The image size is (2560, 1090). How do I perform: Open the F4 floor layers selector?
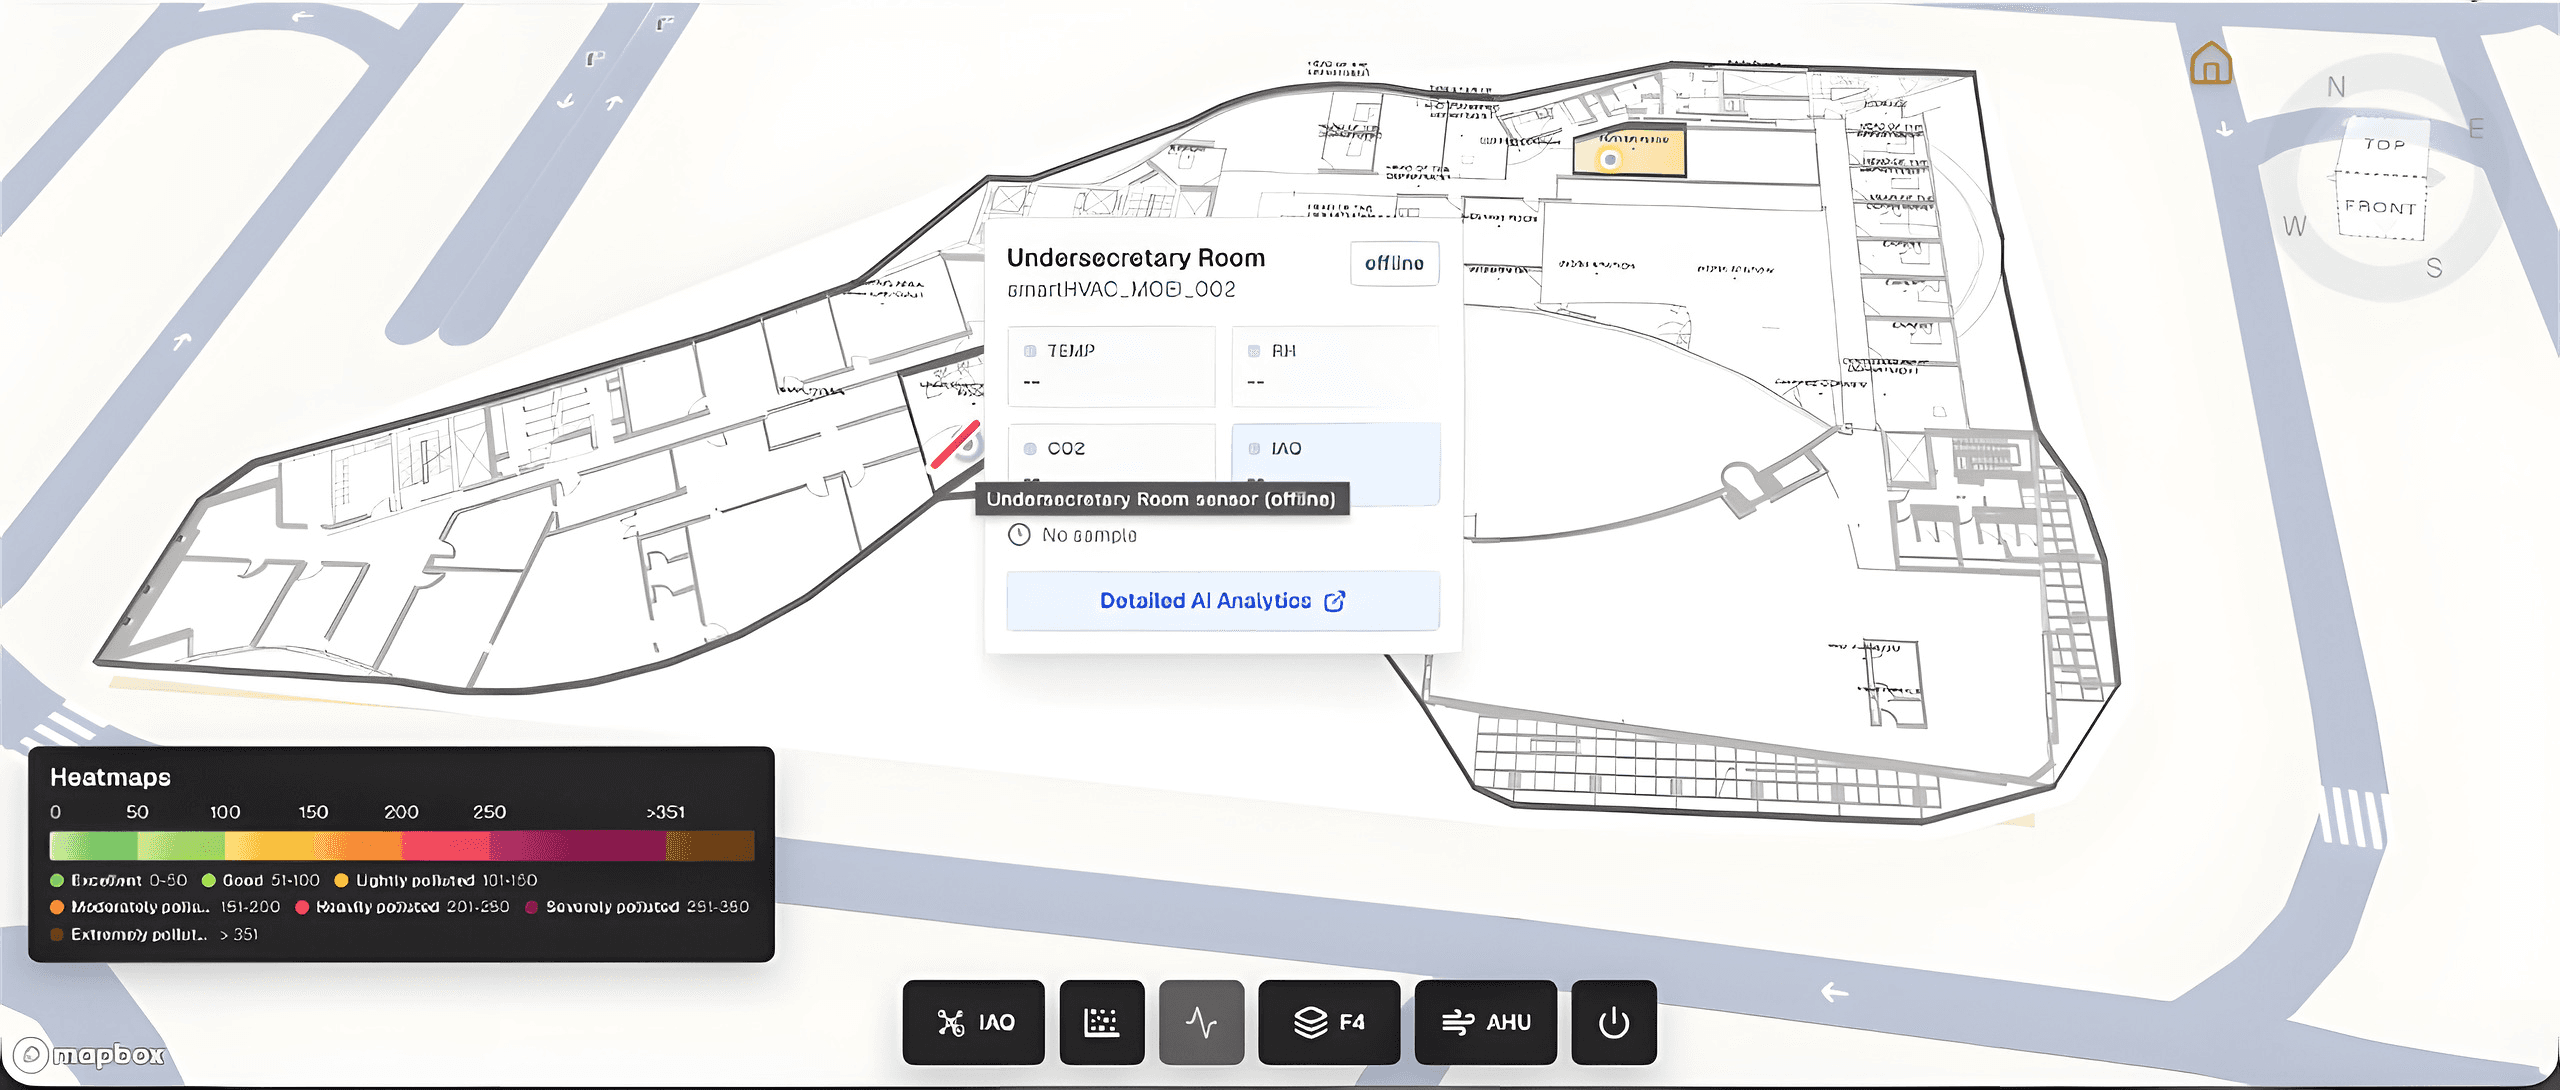click(1329, 1022)
